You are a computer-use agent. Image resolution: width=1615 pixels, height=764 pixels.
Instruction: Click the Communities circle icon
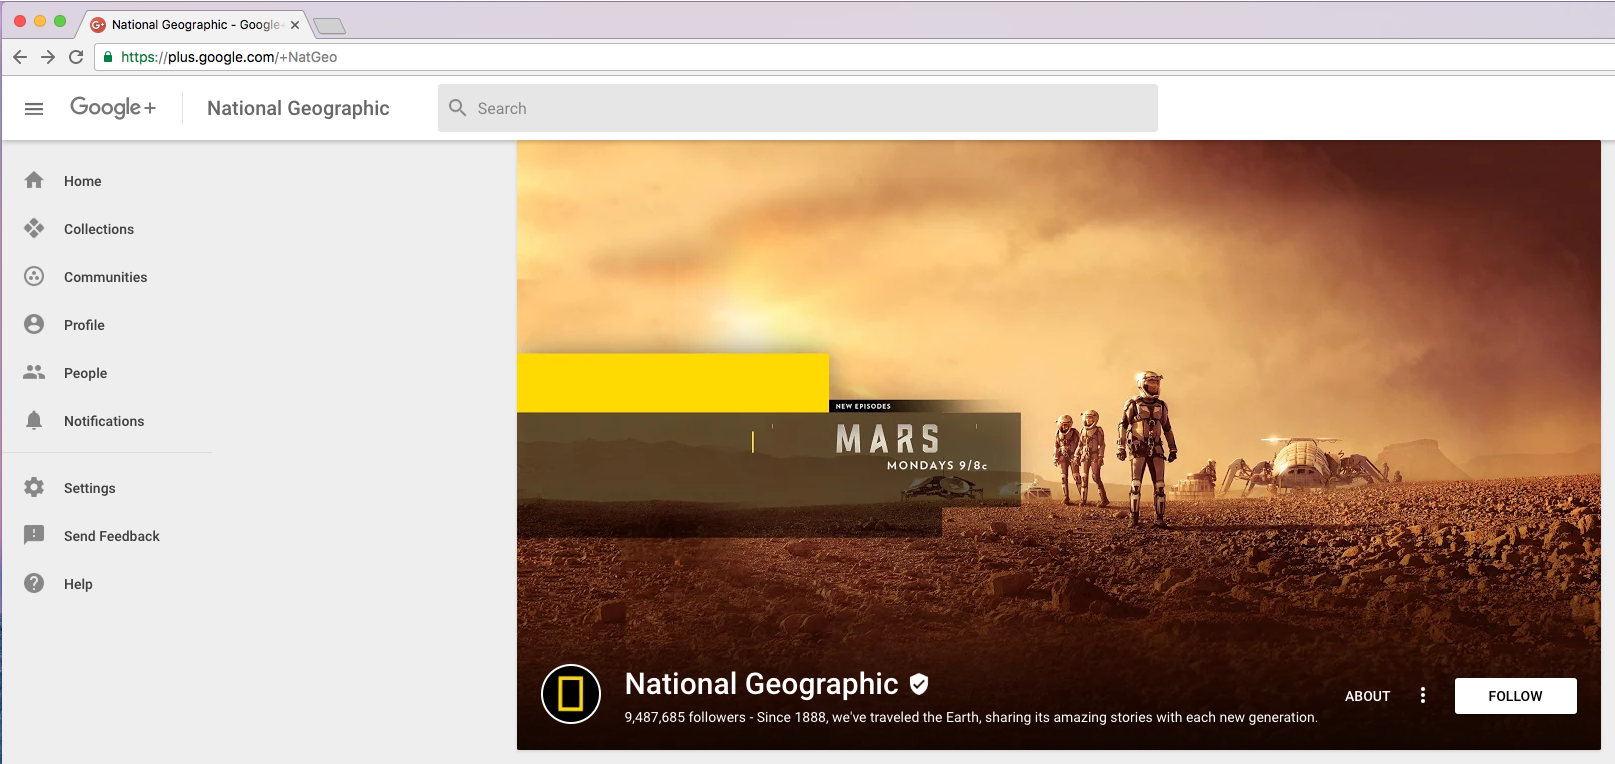pos(34,276)
